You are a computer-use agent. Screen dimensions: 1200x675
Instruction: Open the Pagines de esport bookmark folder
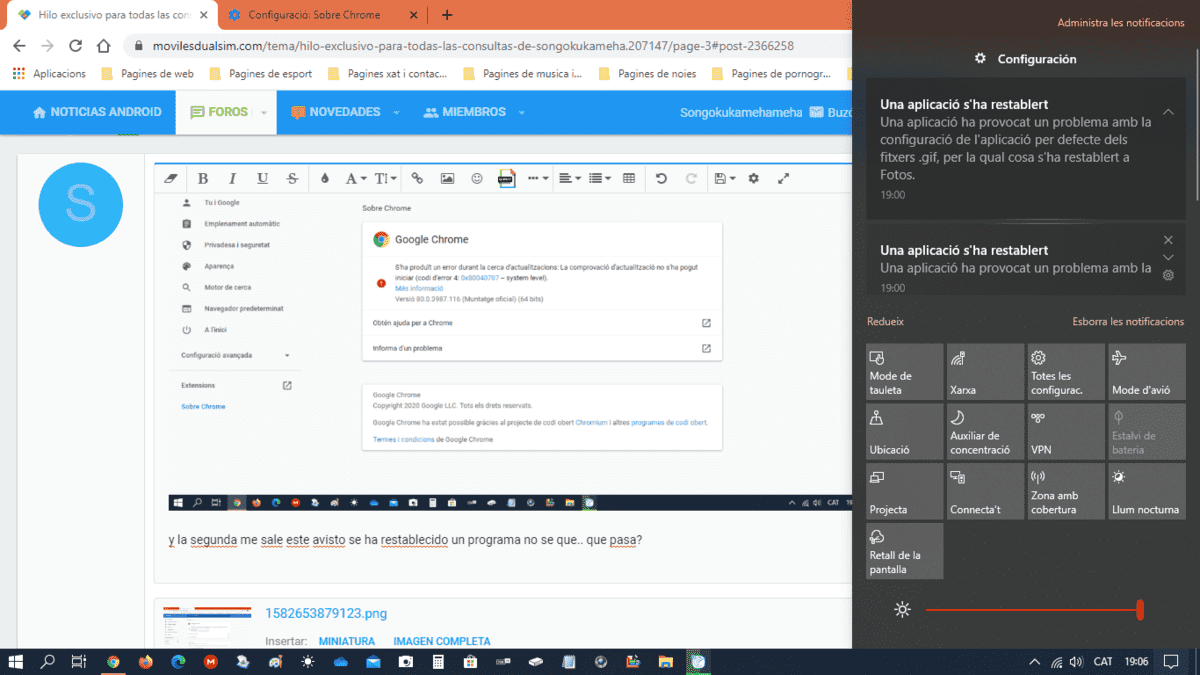coord(260,73)
